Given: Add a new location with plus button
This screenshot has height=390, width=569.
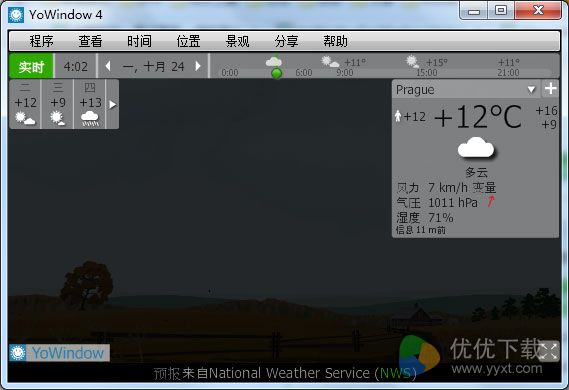Looking at the screenshot, I should coord(550,89).
